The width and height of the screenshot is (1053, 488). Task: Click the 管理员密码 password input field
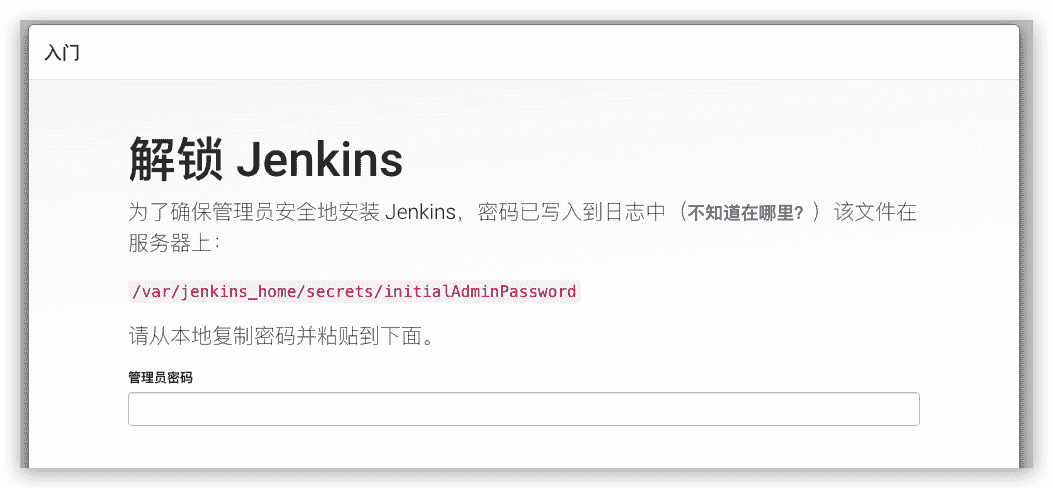click(x=523, y=409)
